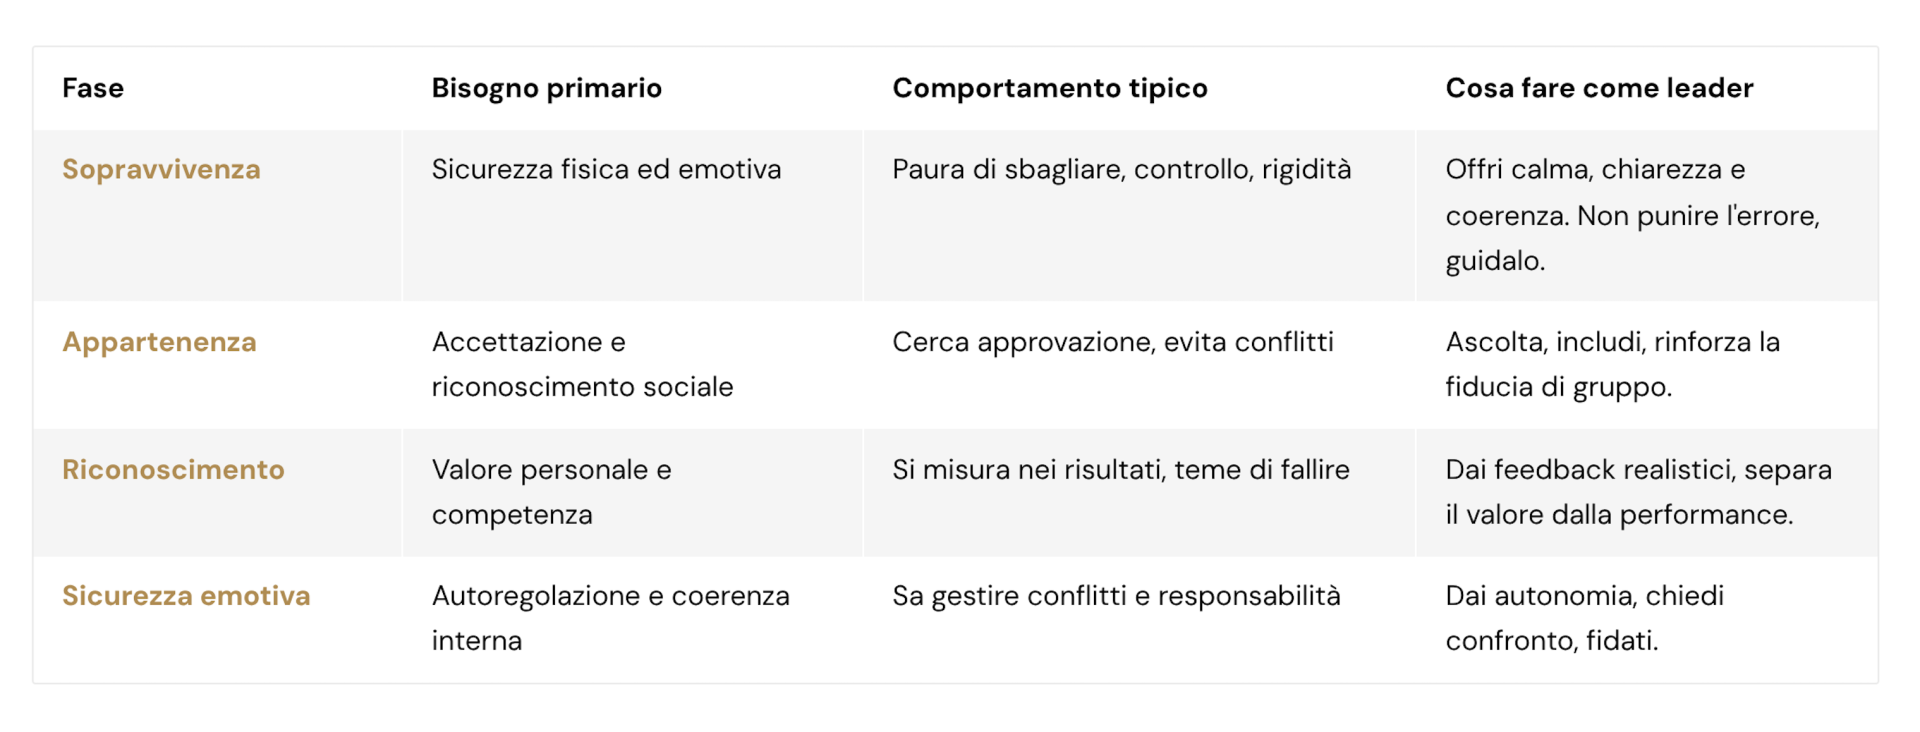Viewport: 1920px width, 732px height.
Task: Select the "Sicurezza emotiva" phase name
Action: click(x=186, y=596)
